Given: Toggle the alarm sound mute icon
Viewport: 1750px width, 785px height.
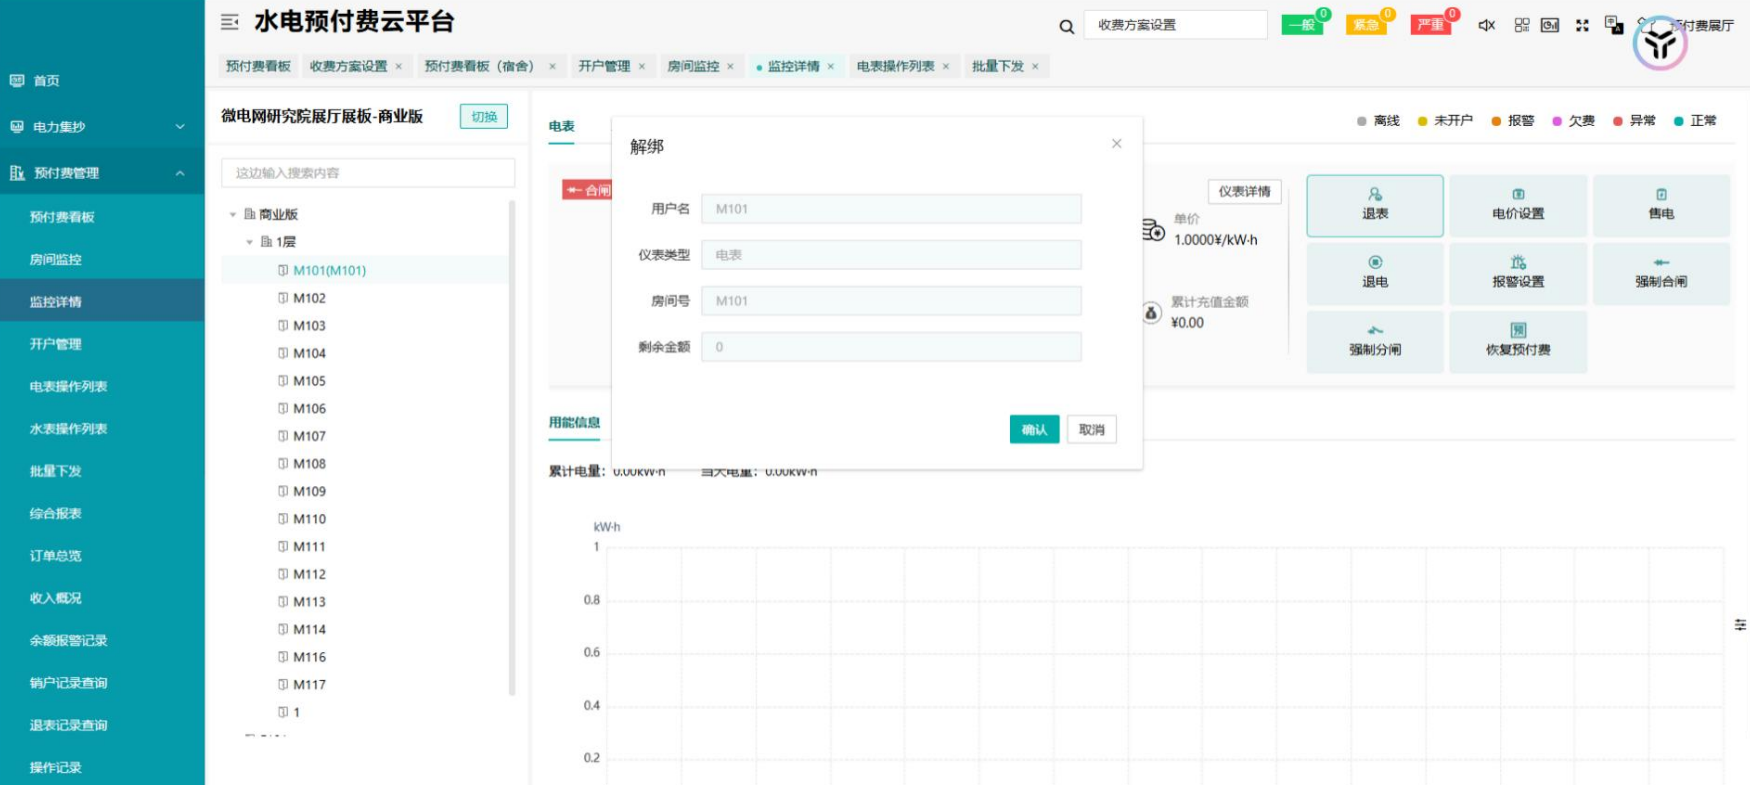Looking at the screenshot, I should 1487,25.
